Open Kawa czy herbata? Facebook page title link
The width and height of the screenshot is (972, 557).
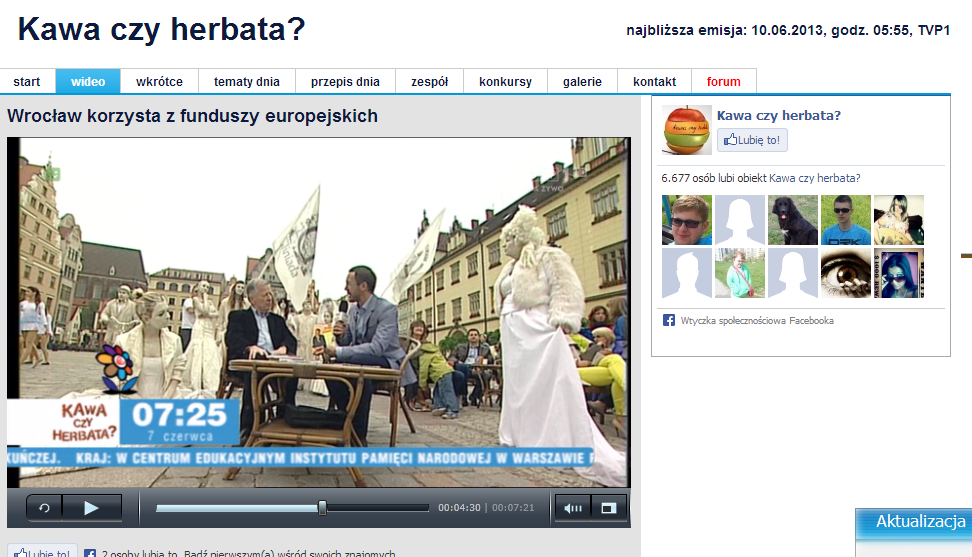(x=779, y=115)
